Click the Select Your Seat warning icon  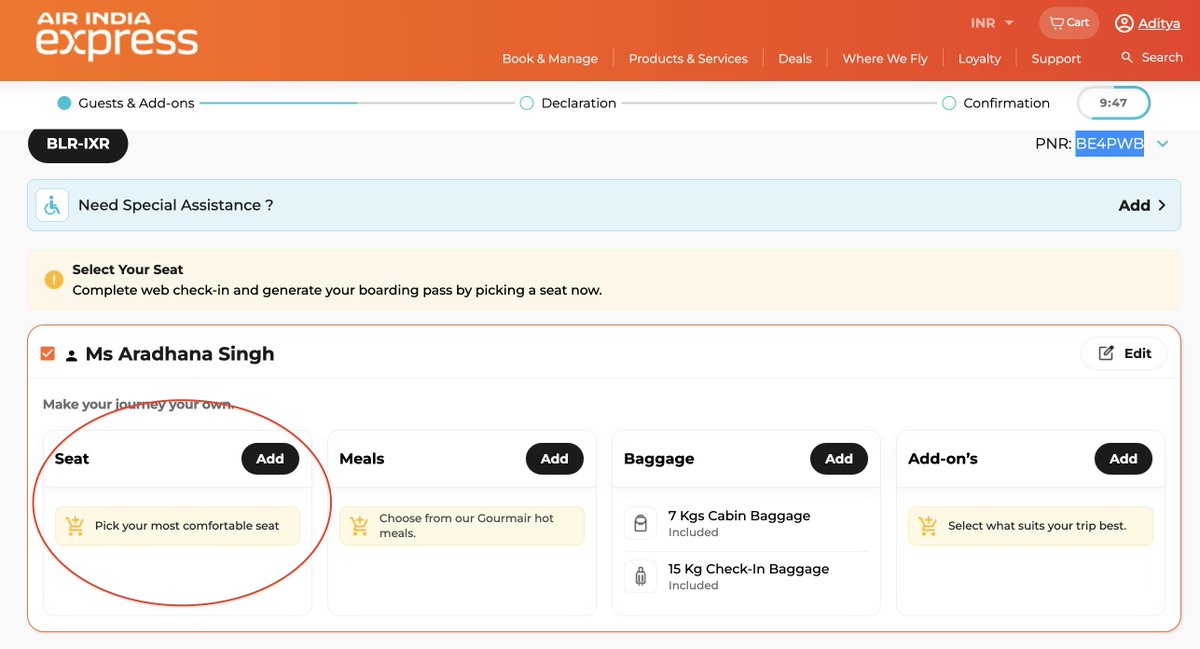tap(54, 279)
